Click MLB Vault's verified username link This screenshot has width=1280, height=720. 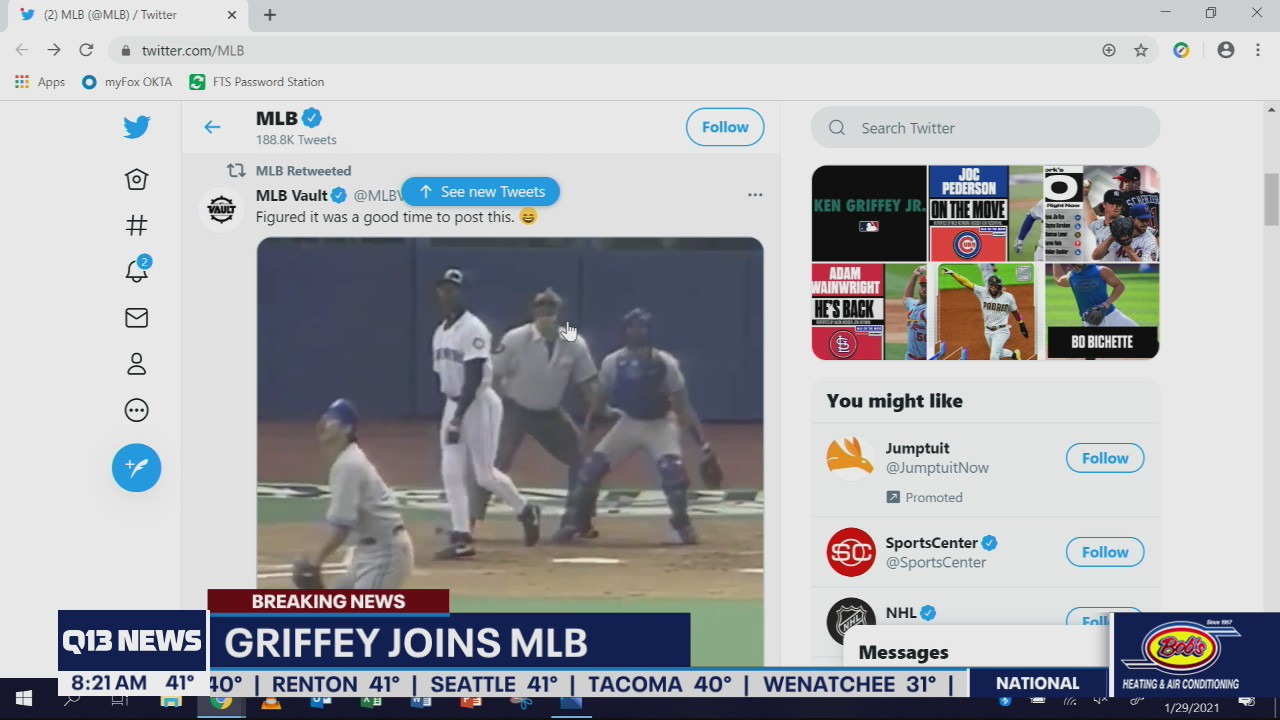click(291, 195)
